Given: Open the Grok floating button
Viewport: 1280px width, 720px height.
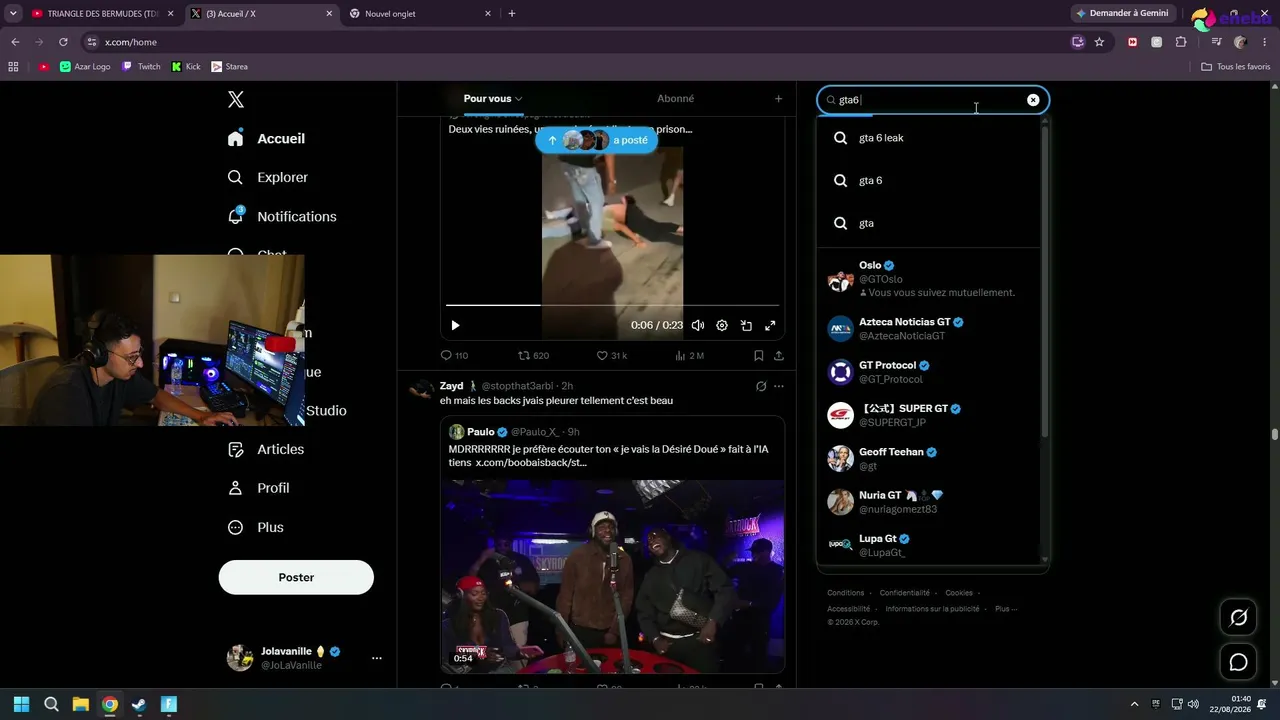Looking at the screenshot, I should click(x=1238, y=617).
